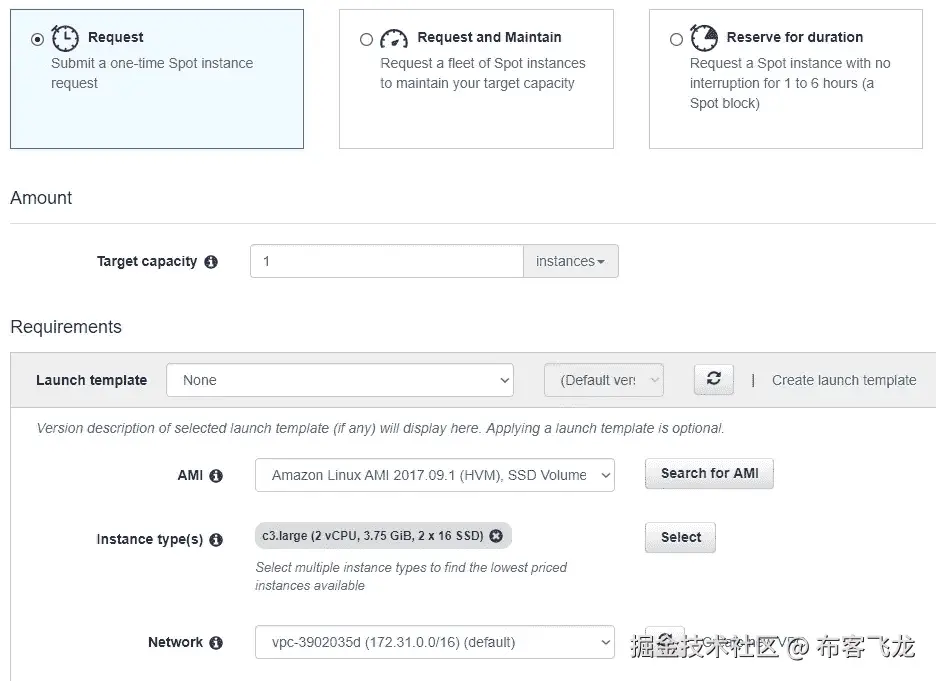Open the AMI selection dropdown
This screenshot has width=936, height=681.
point(435,476)
